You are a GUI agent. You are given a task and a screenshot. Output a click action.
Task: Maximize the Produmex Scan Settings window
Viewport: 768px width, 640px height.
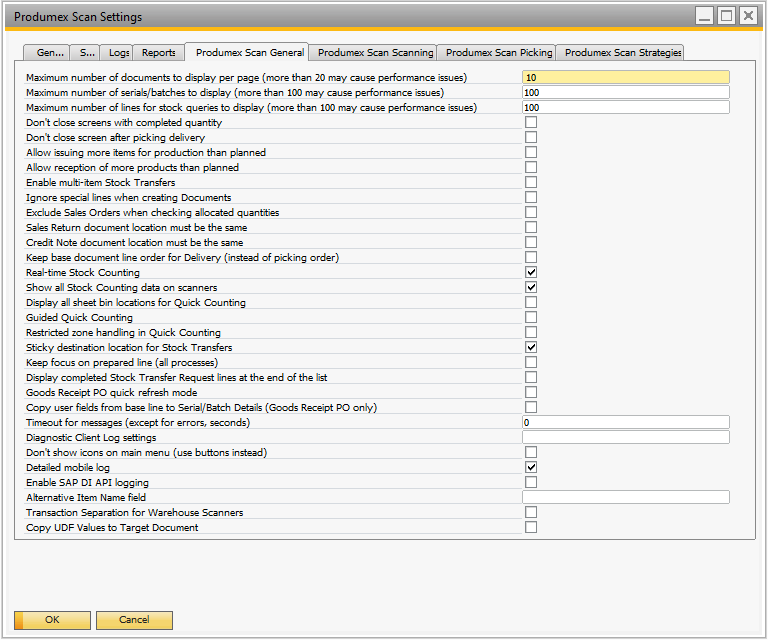(726, 16)
